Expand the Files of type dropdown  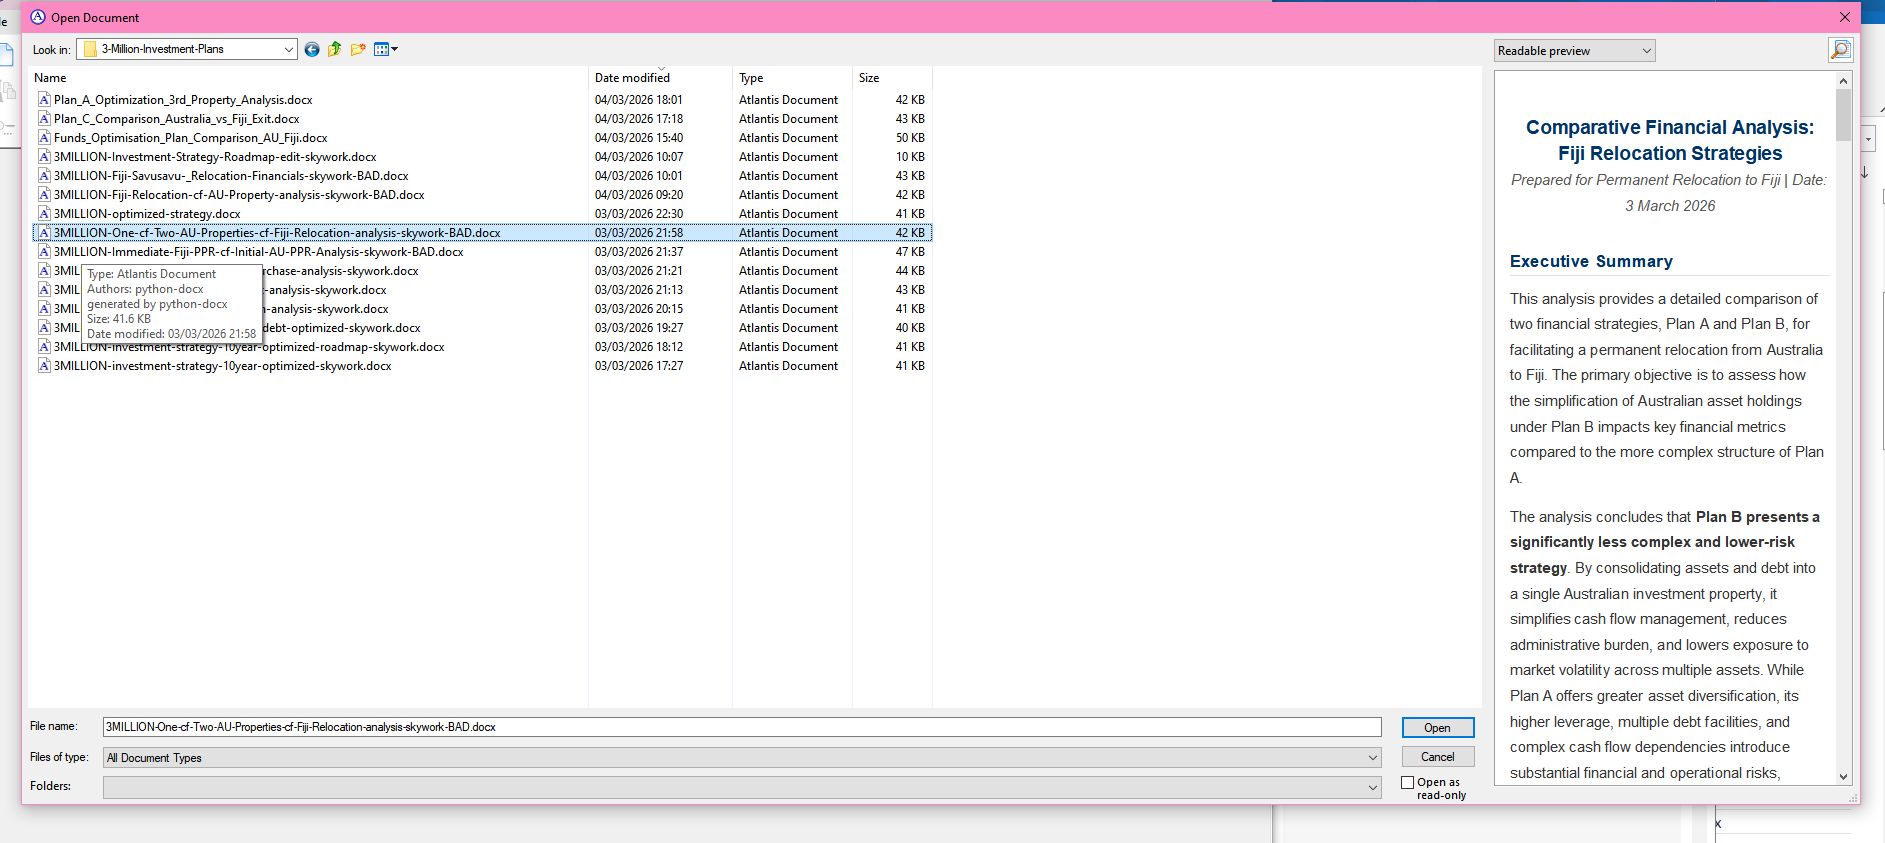pos(1373,758)
